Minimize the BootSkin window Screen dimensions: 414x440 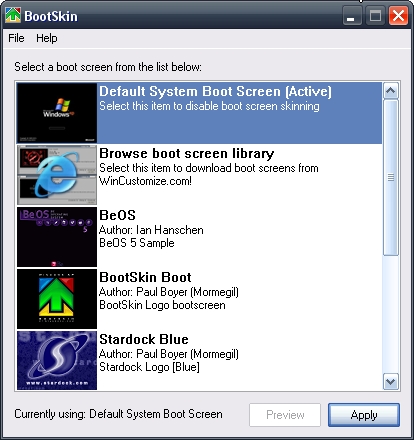pyautogui.click(x=352, y=16)
